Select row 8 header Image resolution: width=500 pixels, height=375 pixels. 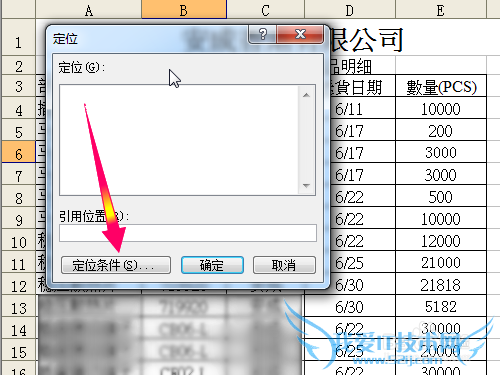point(19,196)
